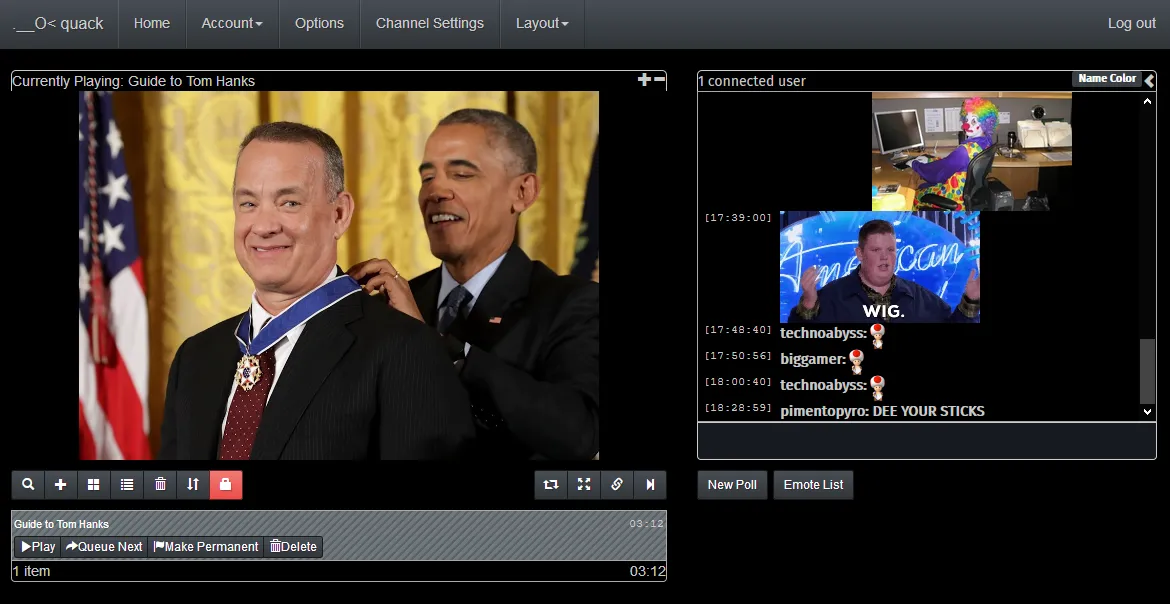Open the Account dropdown
Image resolution: width=1170 pixels, height=604 pixels.
(x=232, y=23)
